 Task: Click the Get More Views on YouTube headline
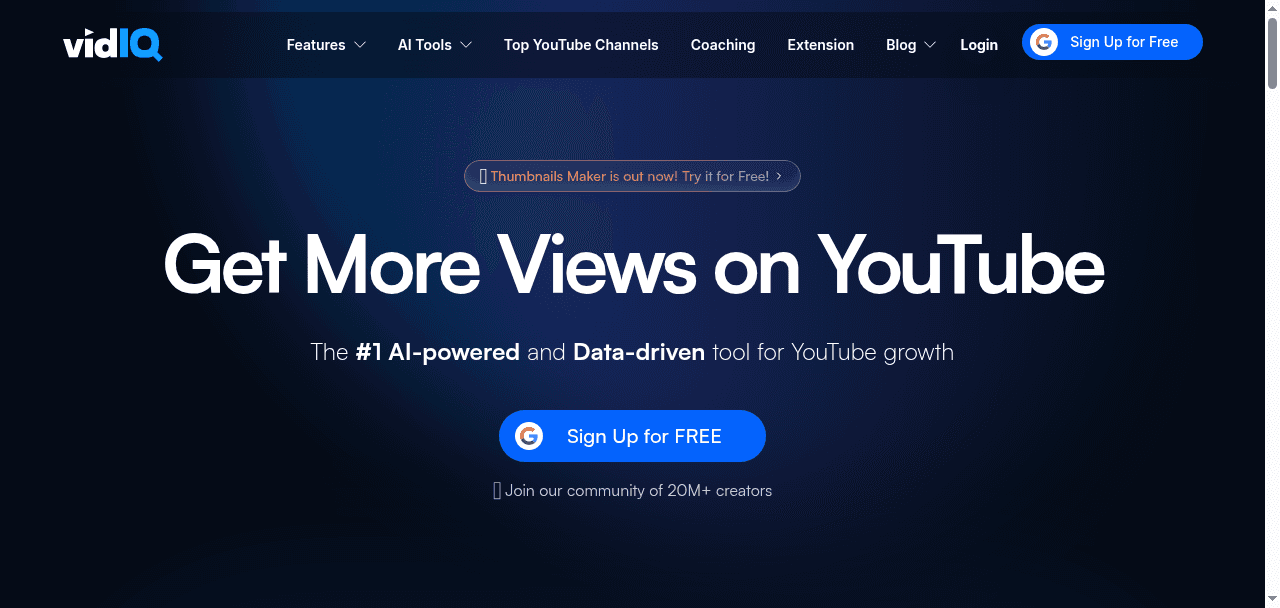tap(634, 265)
